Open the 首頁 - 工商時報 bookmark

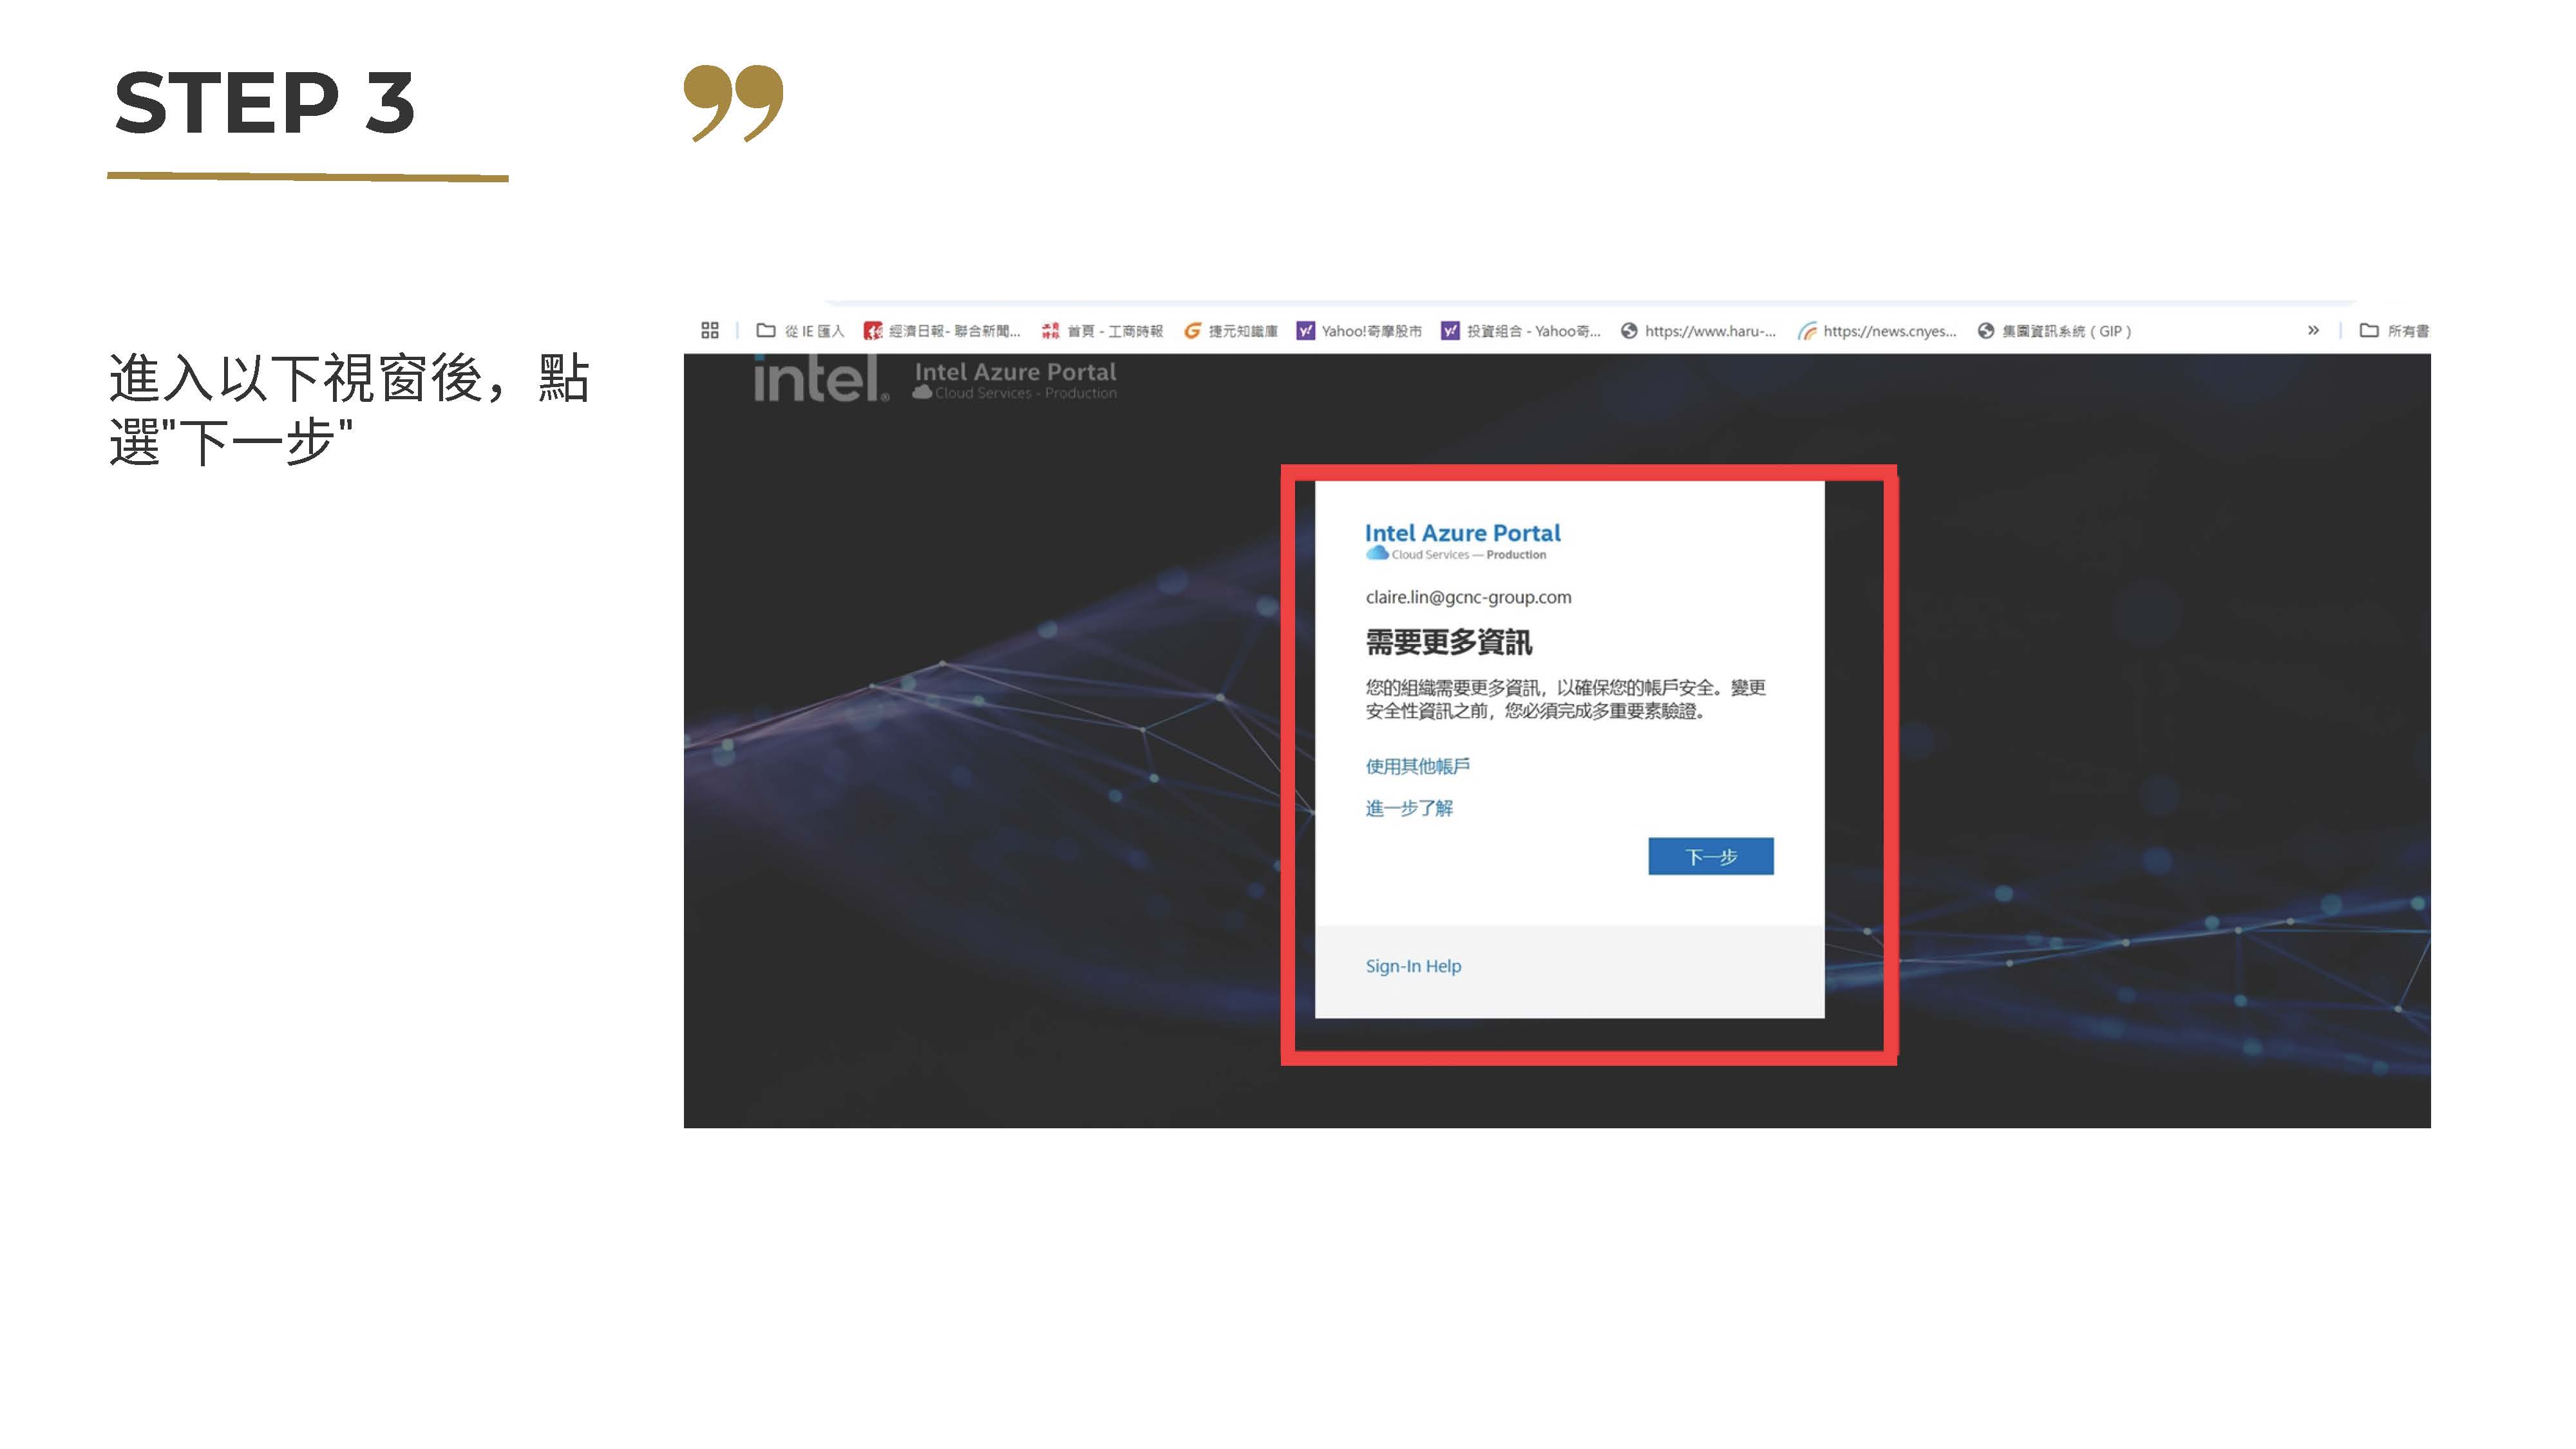click(x=1102, y=331)
